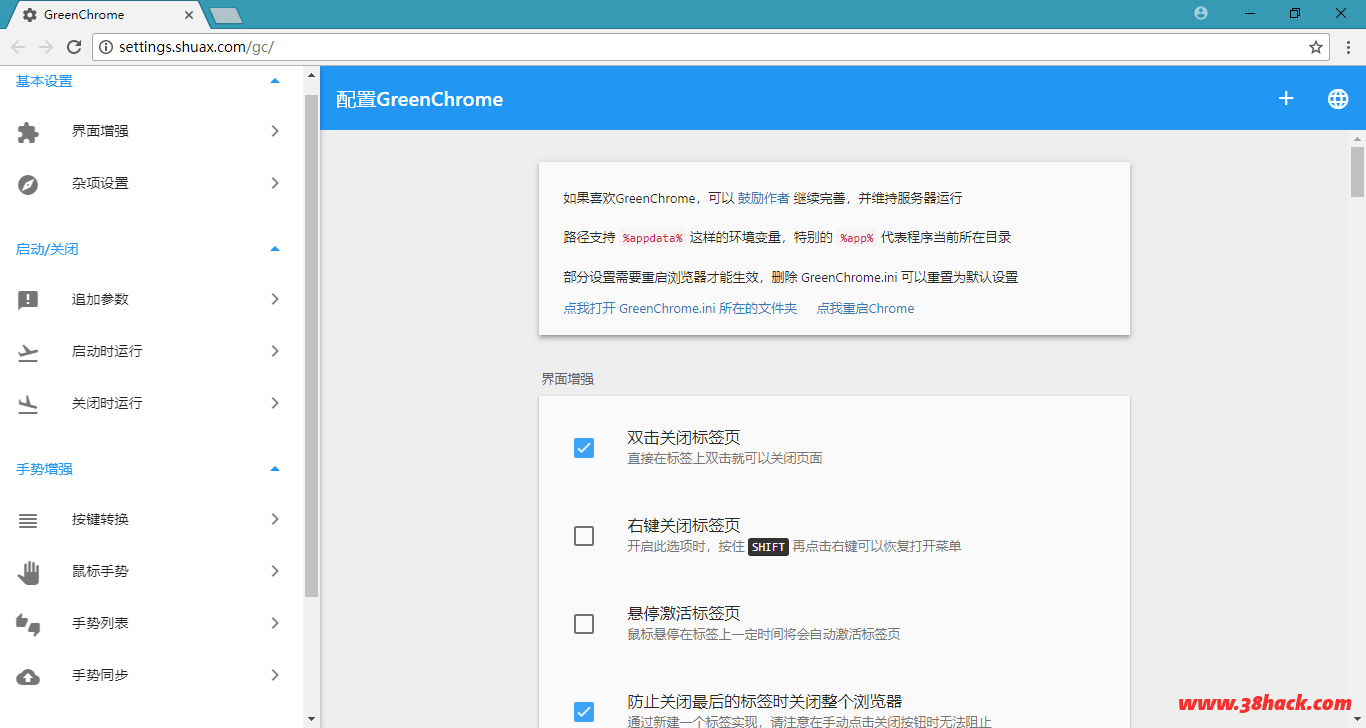
Task: Click the plus icon in the blue header
Action: (1286, 98)
